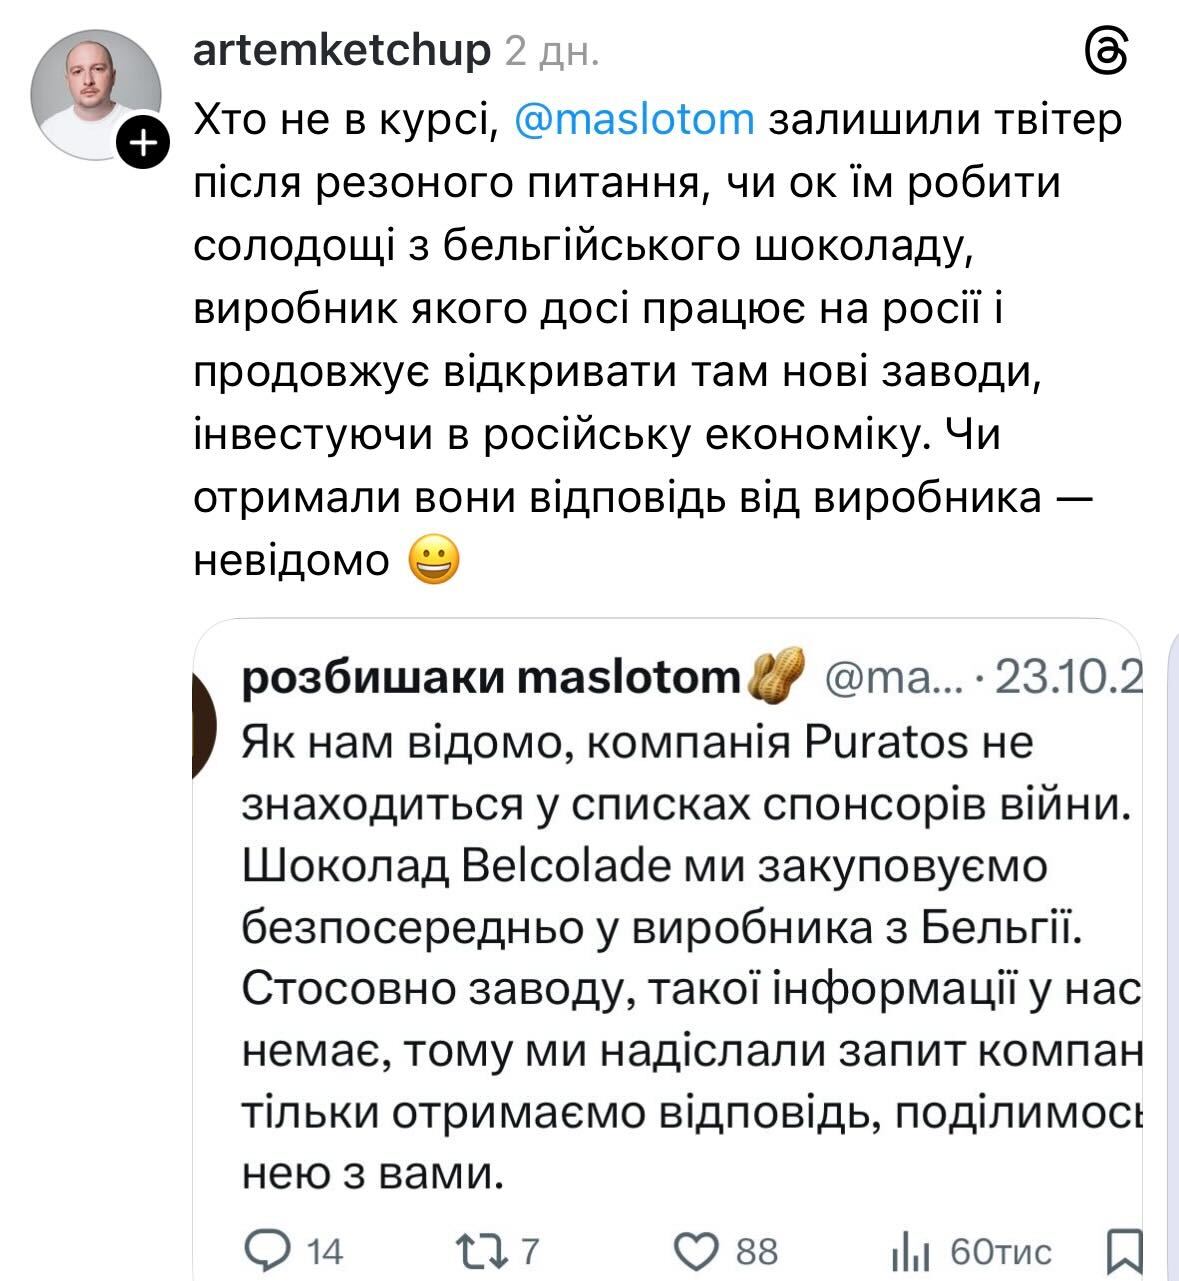This screenshot has height=1281, width=1179.
Task: Click the 88 likes count
Action: 757,1251
